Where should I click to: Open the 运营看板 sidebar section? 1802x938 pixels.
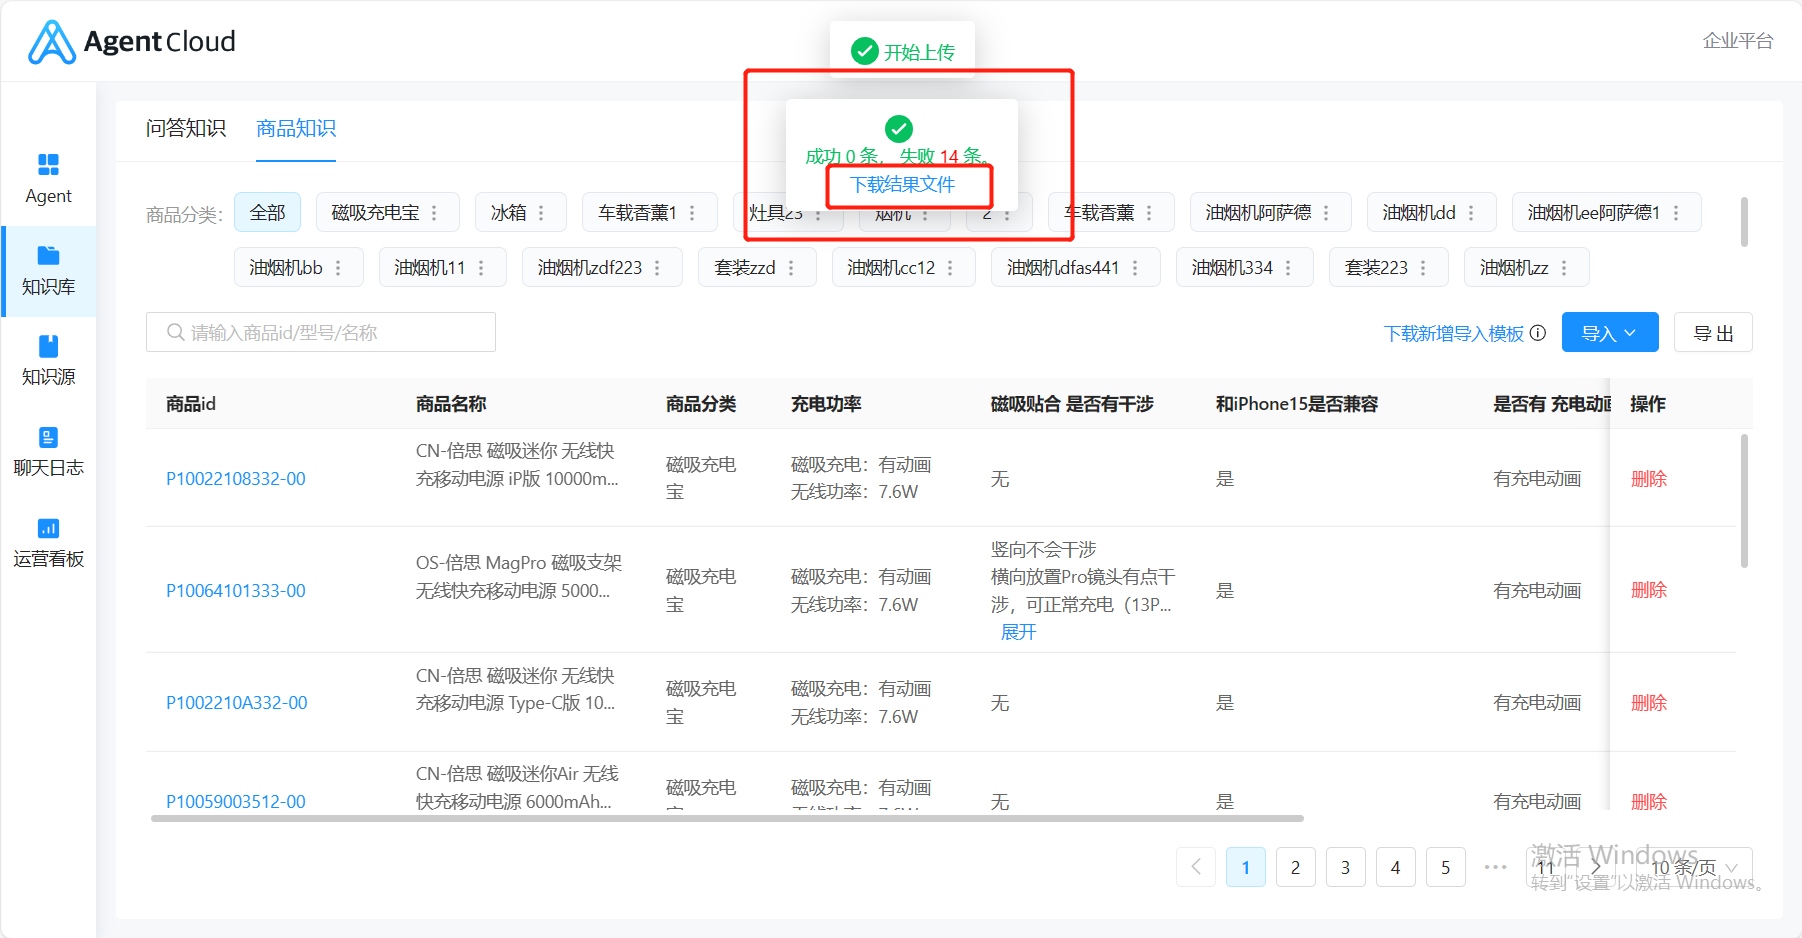pos(48,543)
